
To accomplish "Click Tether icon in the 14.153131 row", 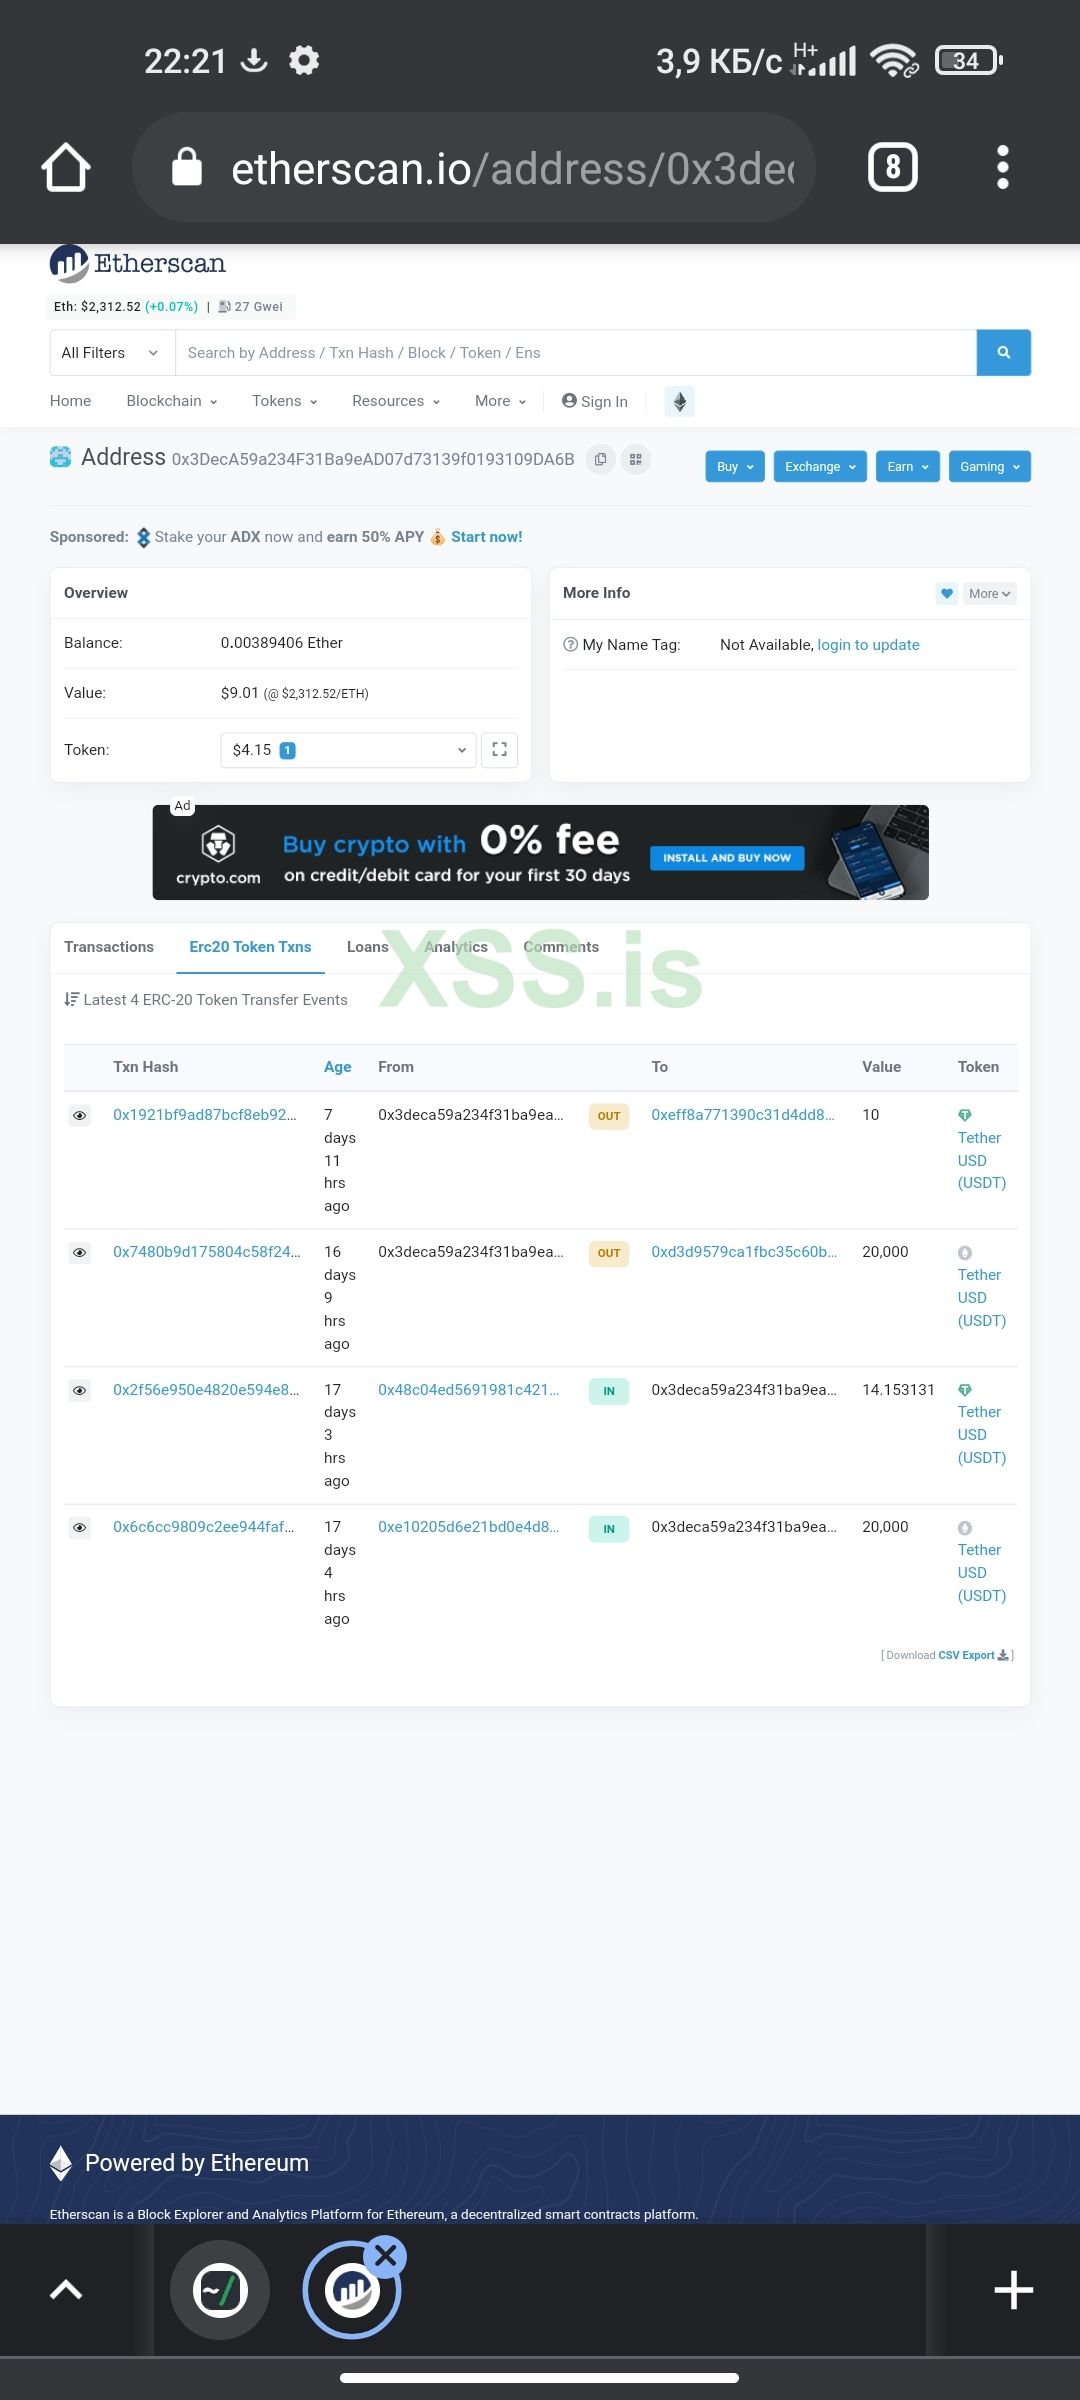I will [965, 1390].
